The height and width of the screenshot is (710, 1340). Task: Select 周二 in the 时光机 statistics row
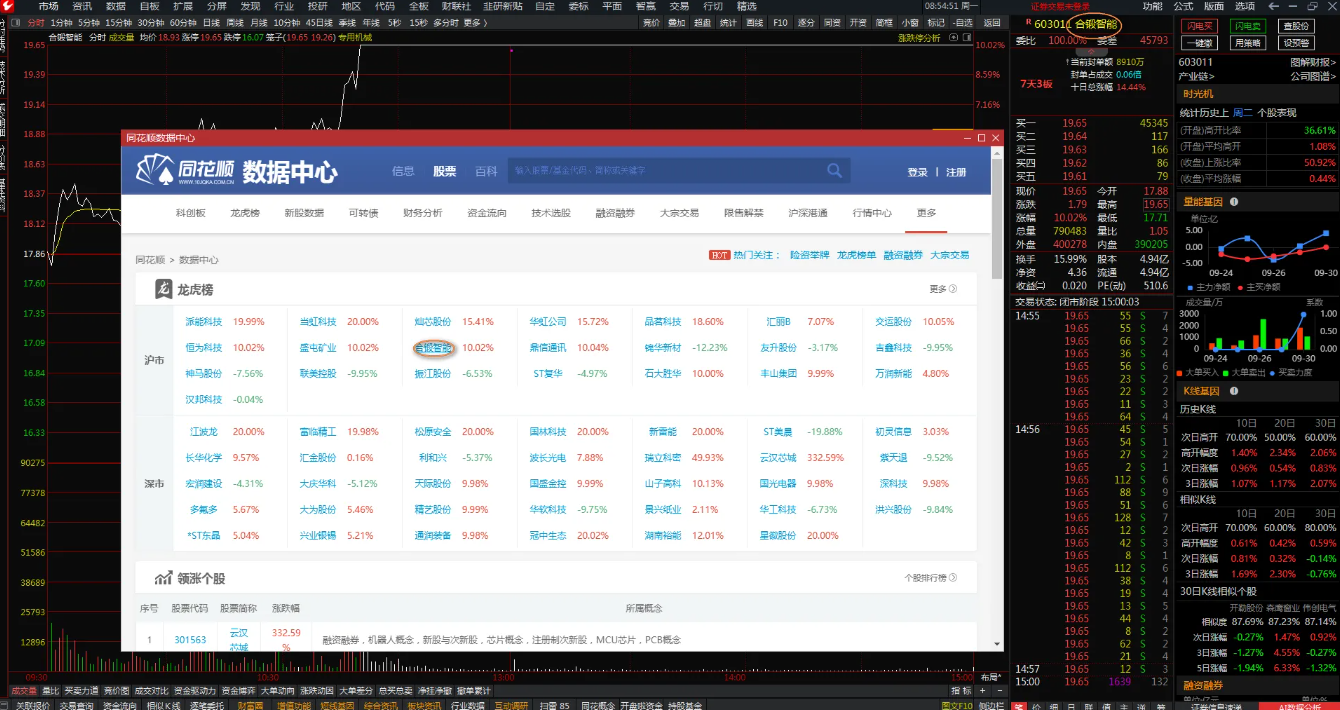[x=1242, y=112]
